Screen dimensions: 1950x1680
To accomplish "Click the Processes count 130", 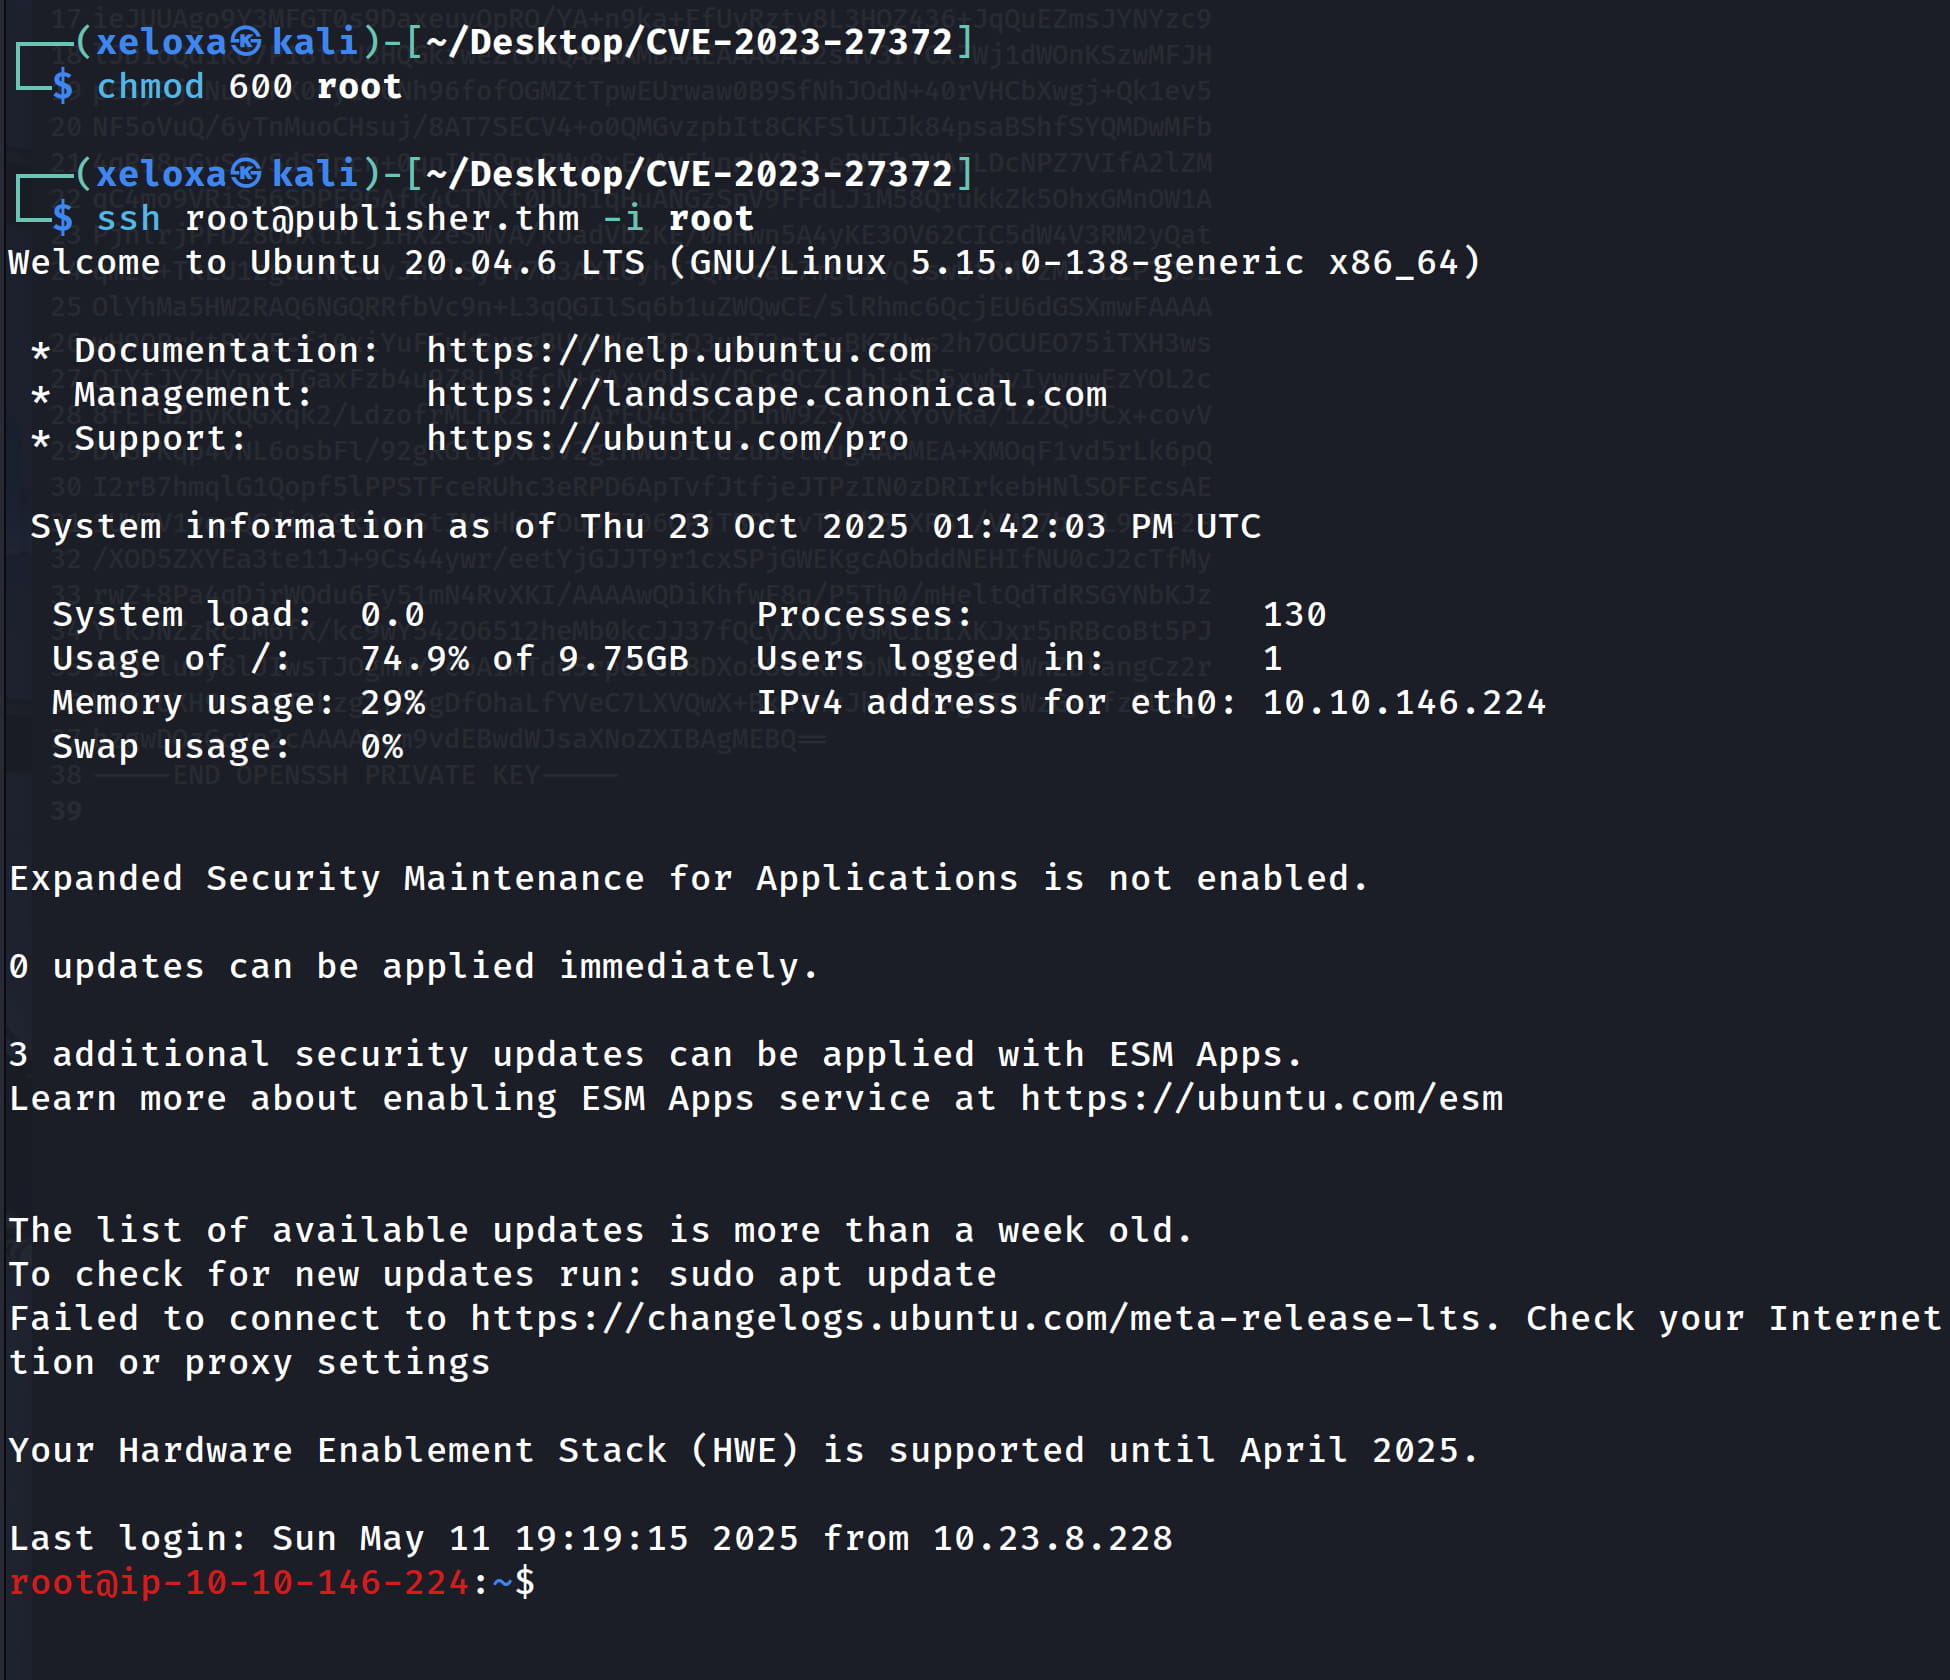I will [x=1294, y=614].
